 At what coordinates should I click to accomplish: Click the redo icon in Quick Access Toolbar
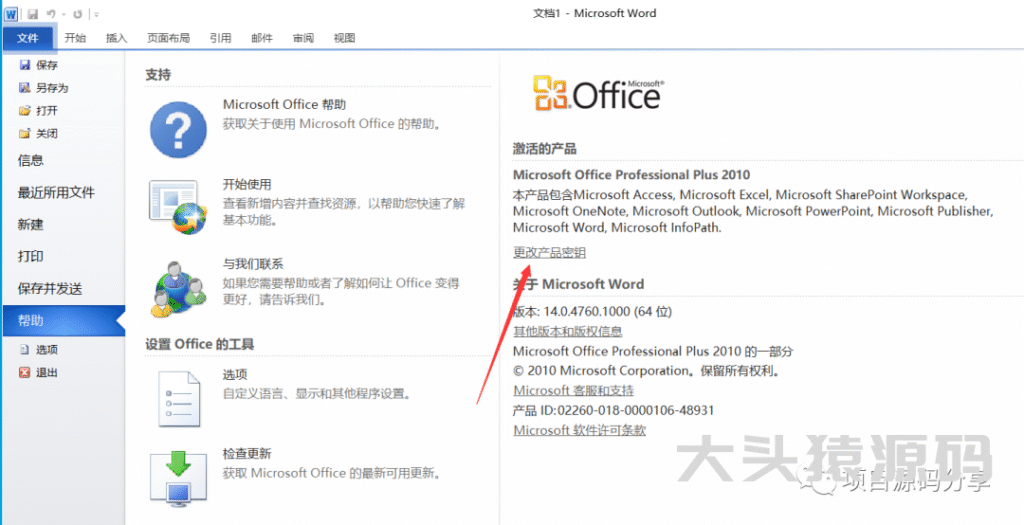click(78, 13)
